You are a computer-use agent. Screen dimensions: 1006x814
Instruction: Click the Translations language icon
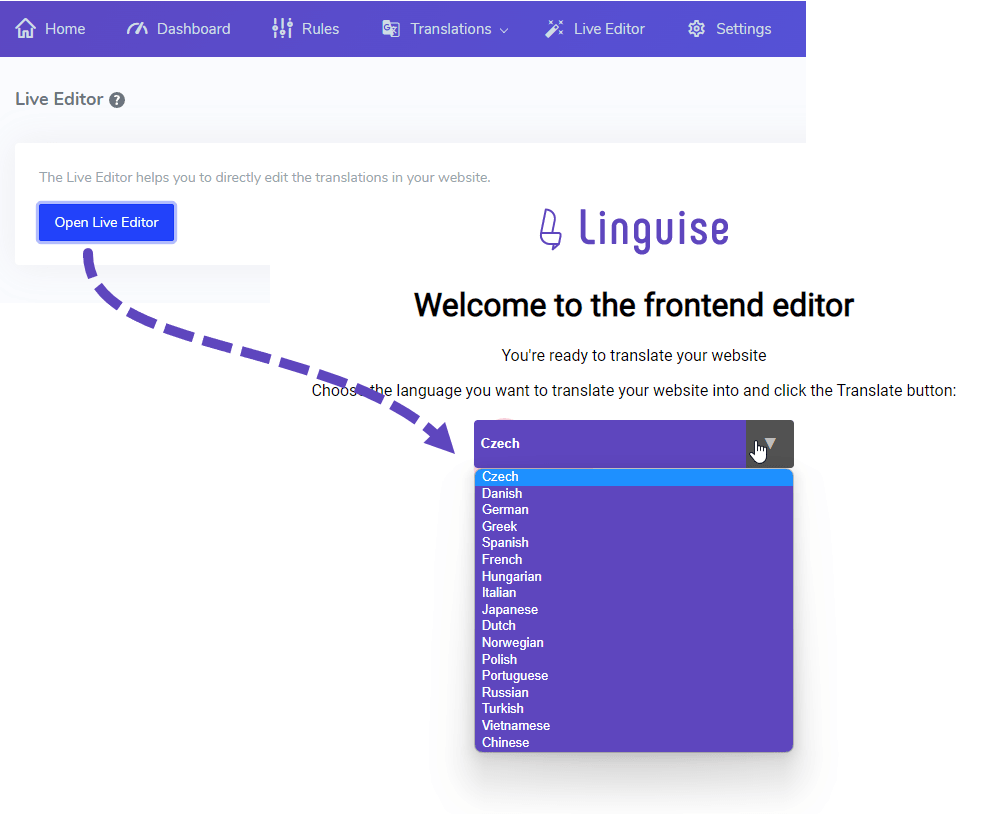[391, 29]
